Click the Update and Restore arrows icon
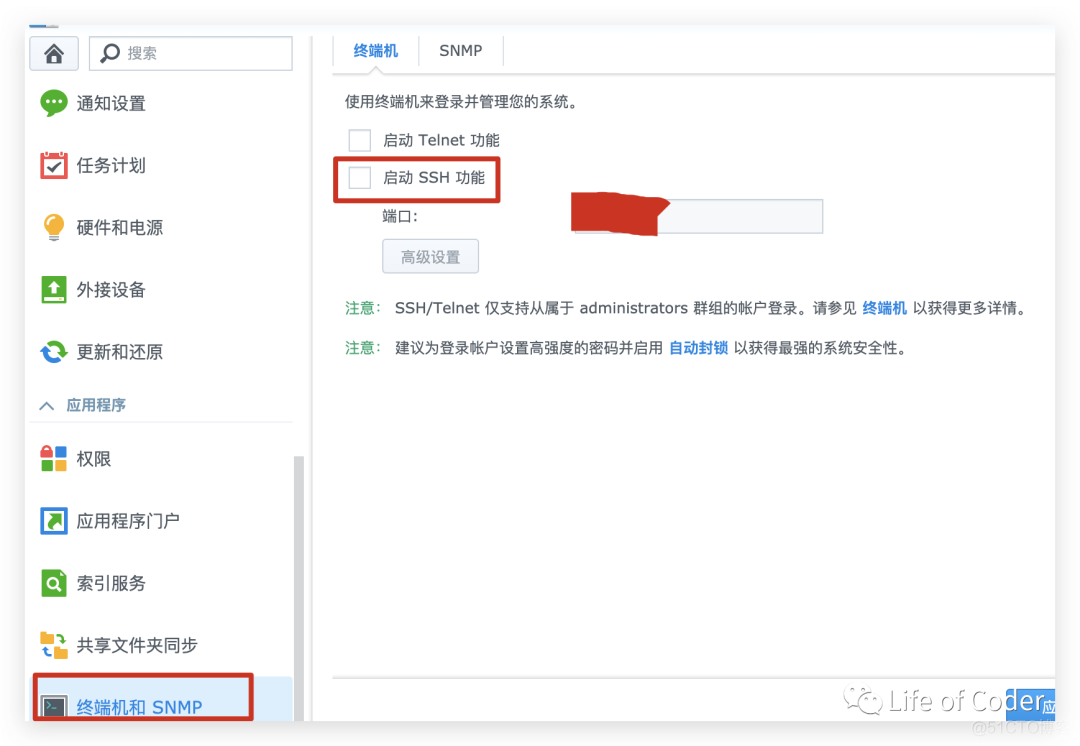The height and width of the screenshot is (746, 1080). pyautogui.click(x=54, y=352)
